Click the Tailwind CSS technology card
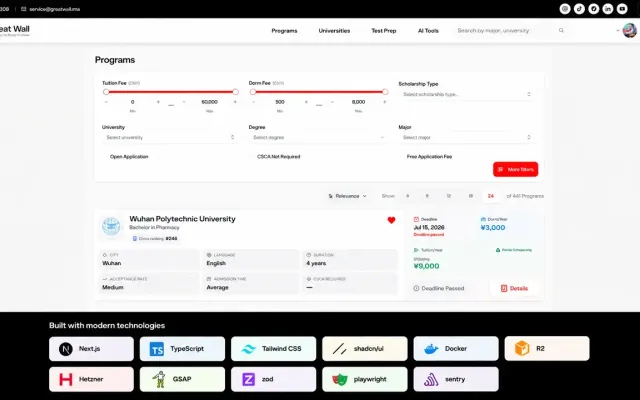 pos(273,349)
